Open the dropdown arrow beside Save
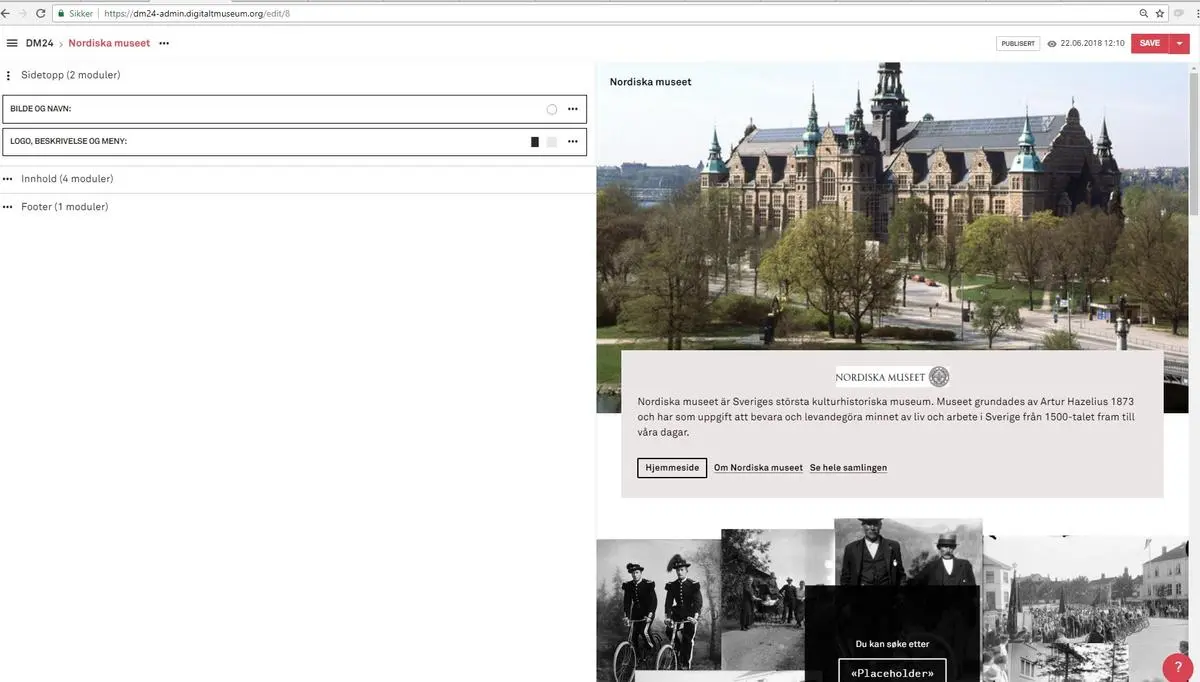 [1180, 43]
